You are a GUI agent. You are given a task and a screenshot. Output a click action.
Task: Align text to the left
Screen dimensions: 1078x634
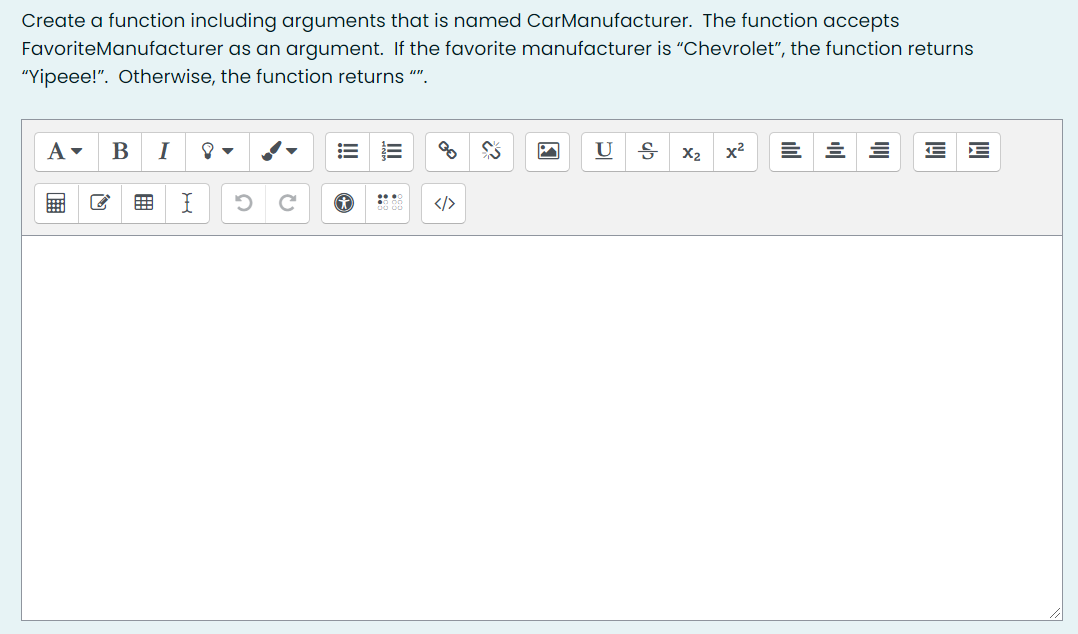coord(791,151)
